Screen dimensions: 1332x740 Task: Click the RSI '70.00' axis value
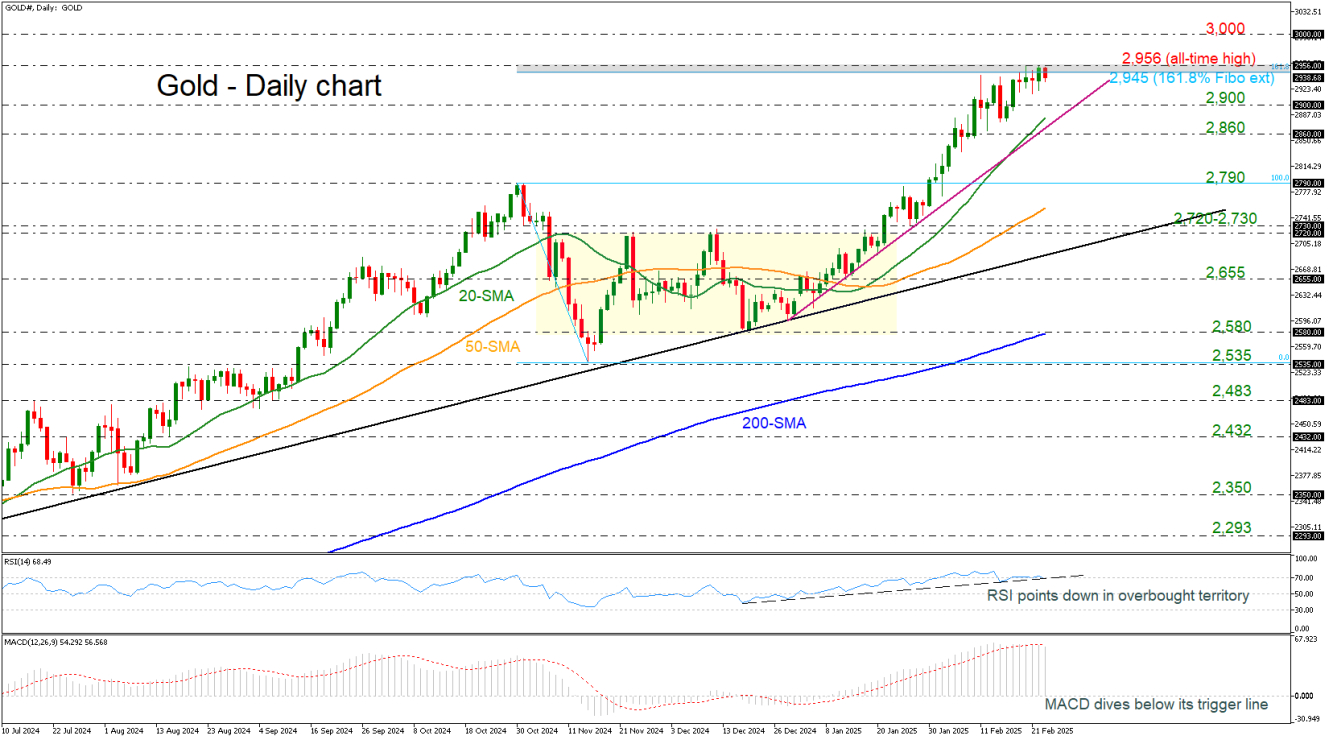(x=1304, y=578)
